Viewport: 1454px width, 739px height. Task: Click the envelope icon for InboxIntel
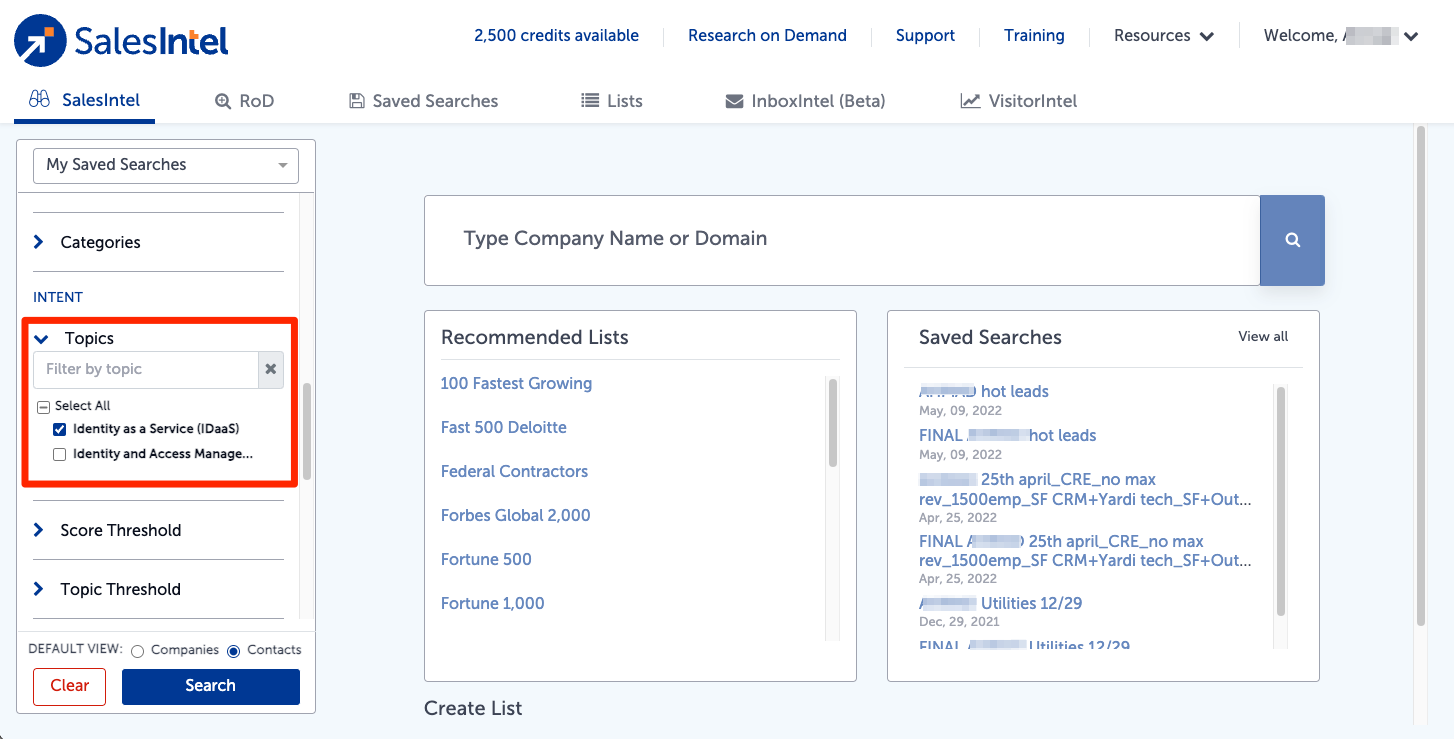click(x=734, y=101)
